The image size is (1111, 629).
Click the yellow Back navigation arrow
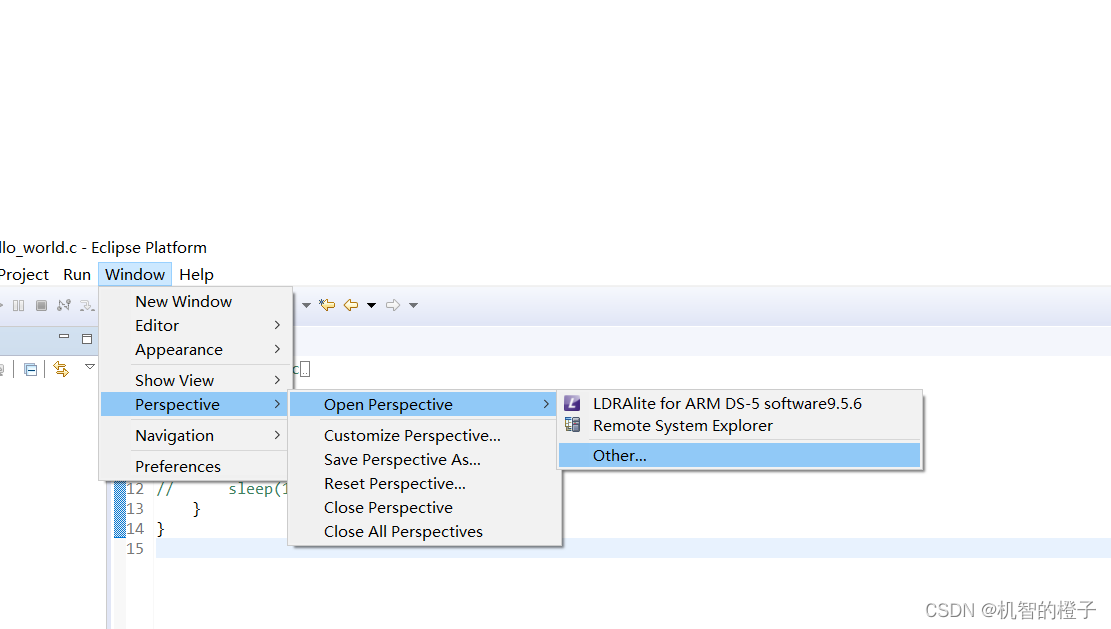(x=351, y=305)
